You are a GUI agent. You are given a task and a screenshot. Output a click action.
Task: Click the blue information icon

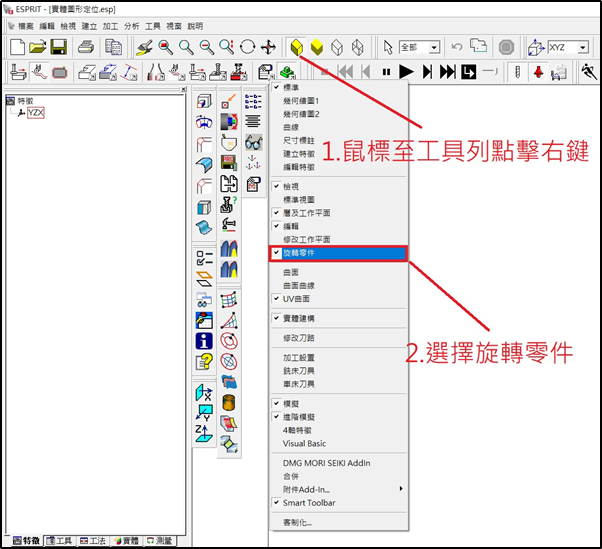204,340
